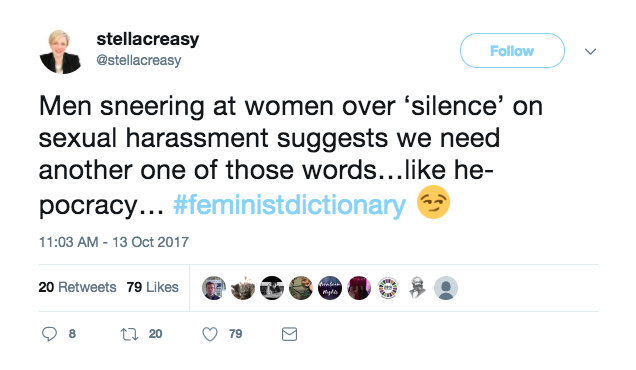Open the @stellacreasy handle link

139,60
